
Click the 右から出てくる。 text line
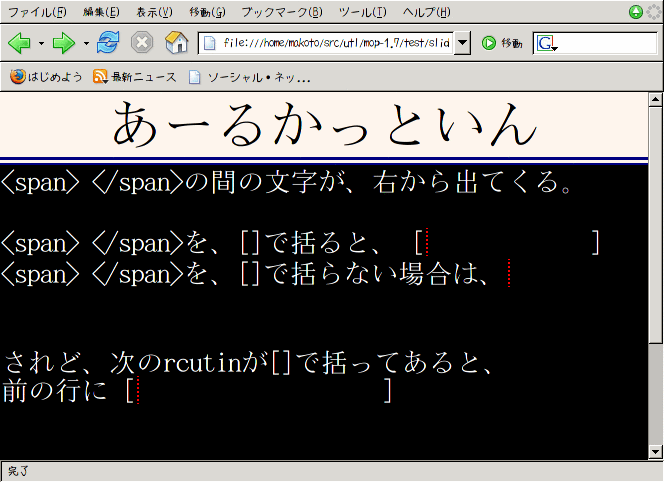coord(472,182)
